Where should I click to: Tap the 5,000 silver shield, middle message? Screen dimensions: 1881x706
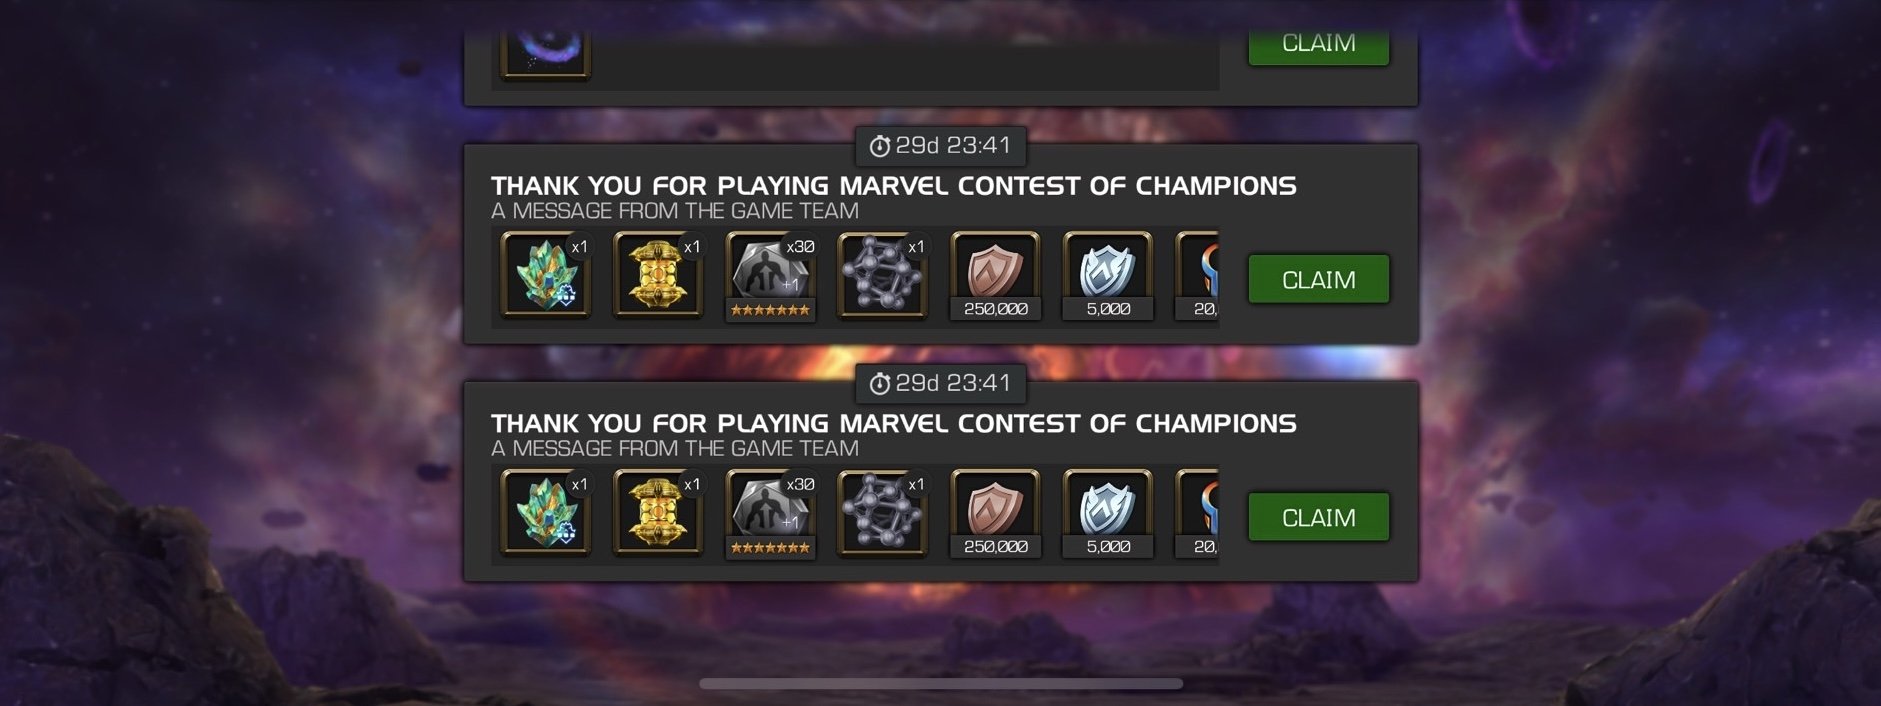point(1107,277)
